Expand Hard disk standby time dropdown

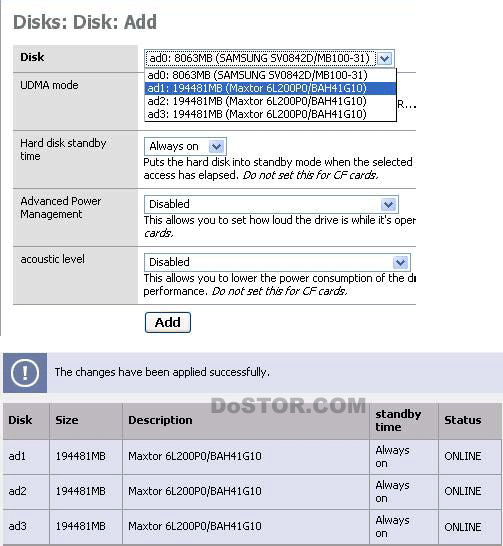point(217,147)
